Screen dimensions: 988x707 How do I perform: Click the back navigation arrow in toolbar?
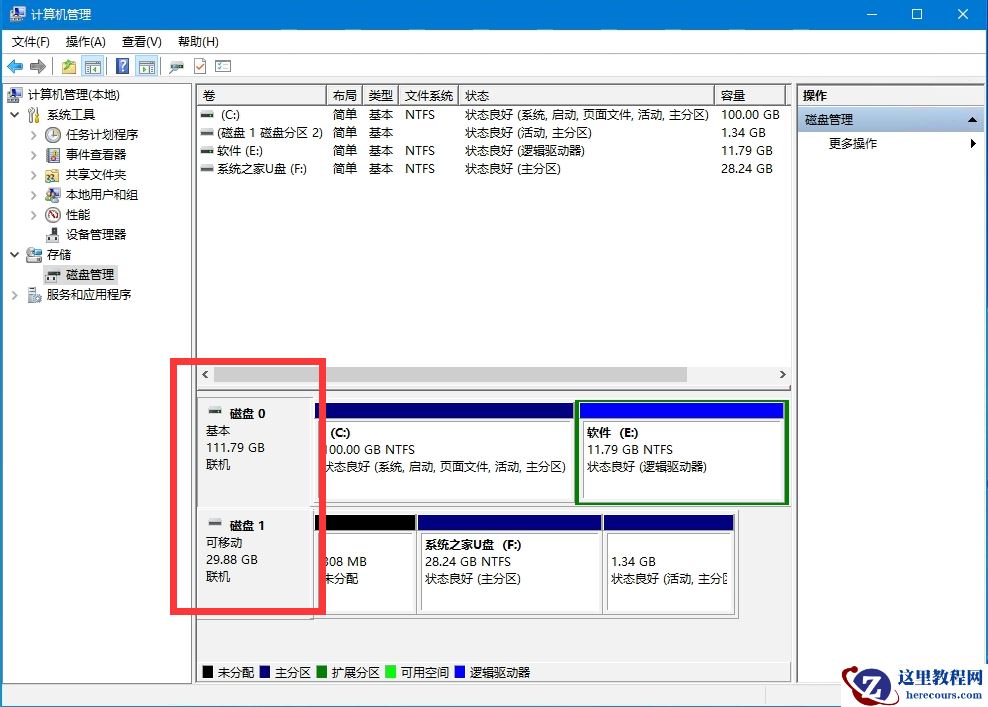[x=15, y=66]
